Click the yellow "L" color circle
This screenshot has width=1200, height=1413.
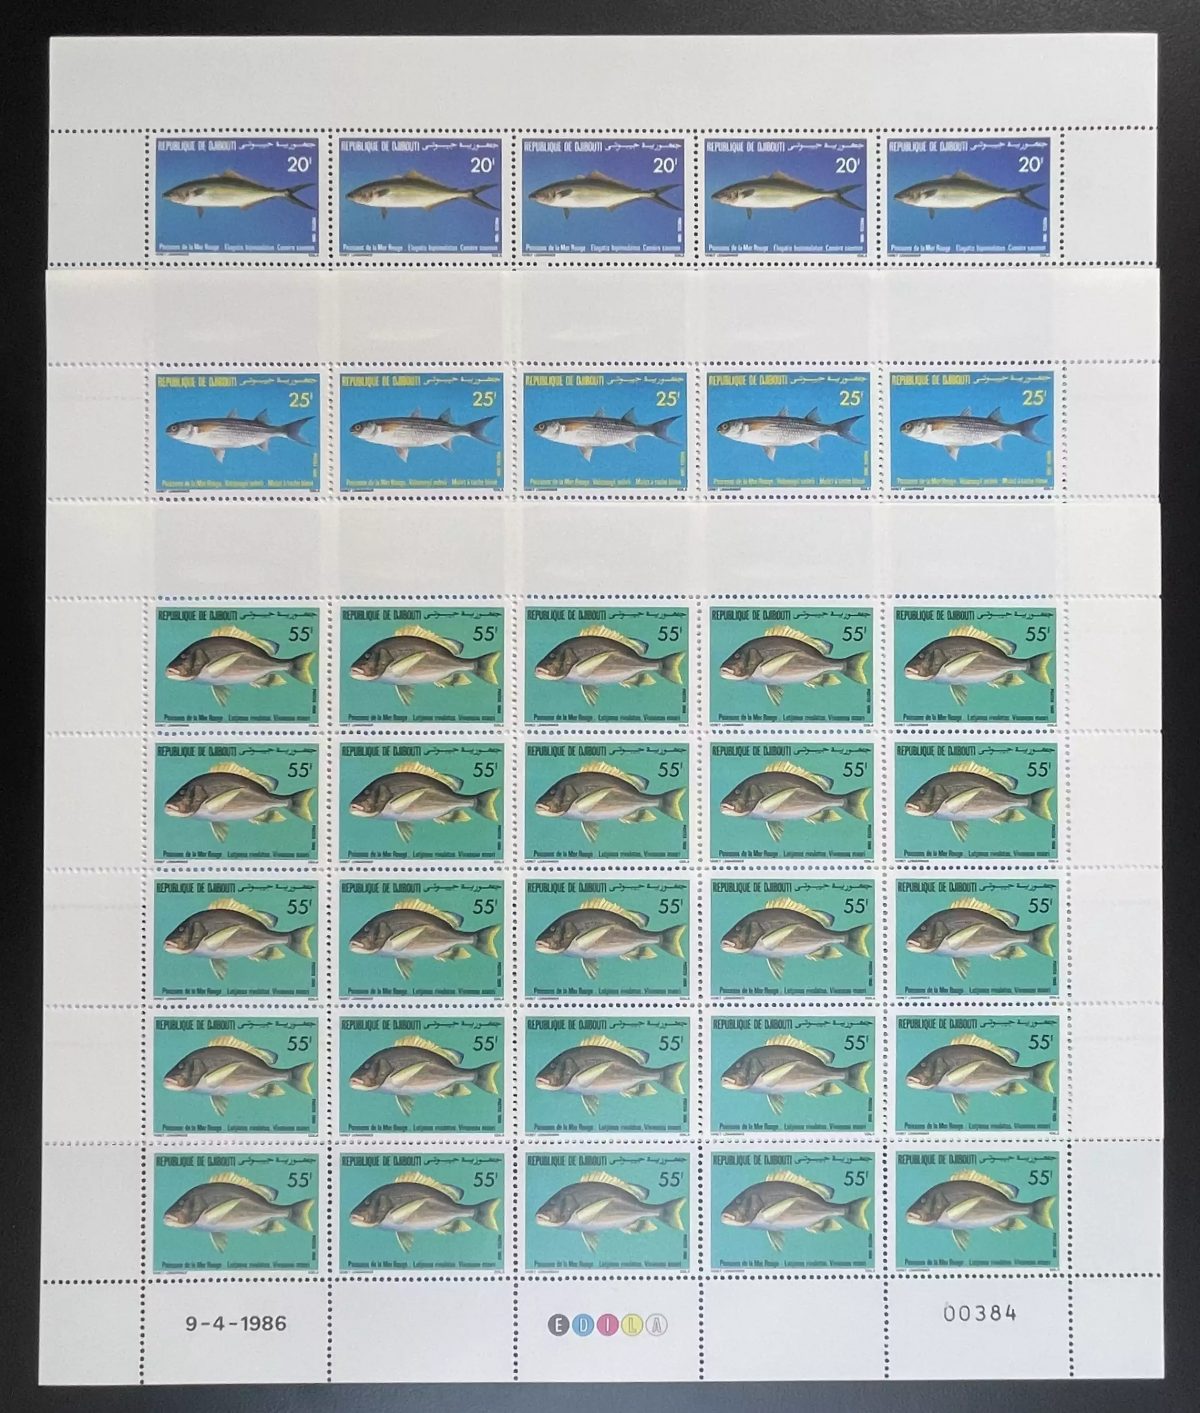coord(631,1324)
